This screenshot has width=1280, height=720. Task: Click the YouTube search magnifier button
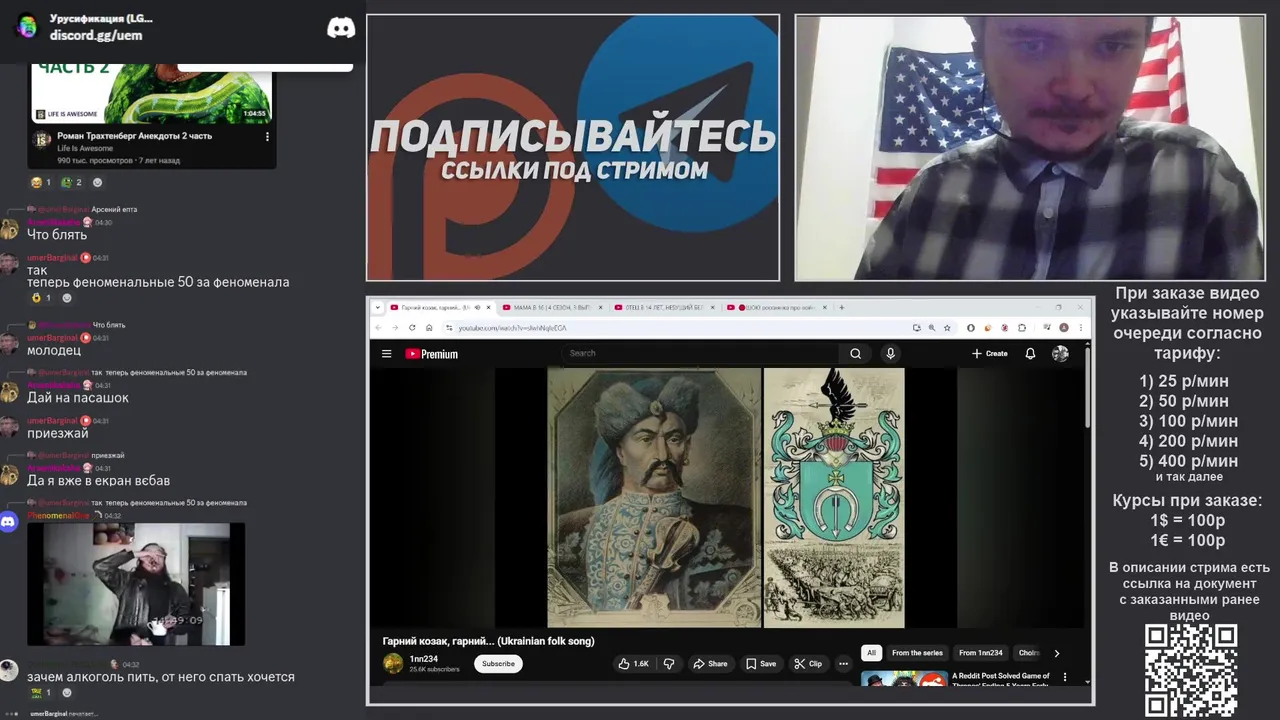855,353
